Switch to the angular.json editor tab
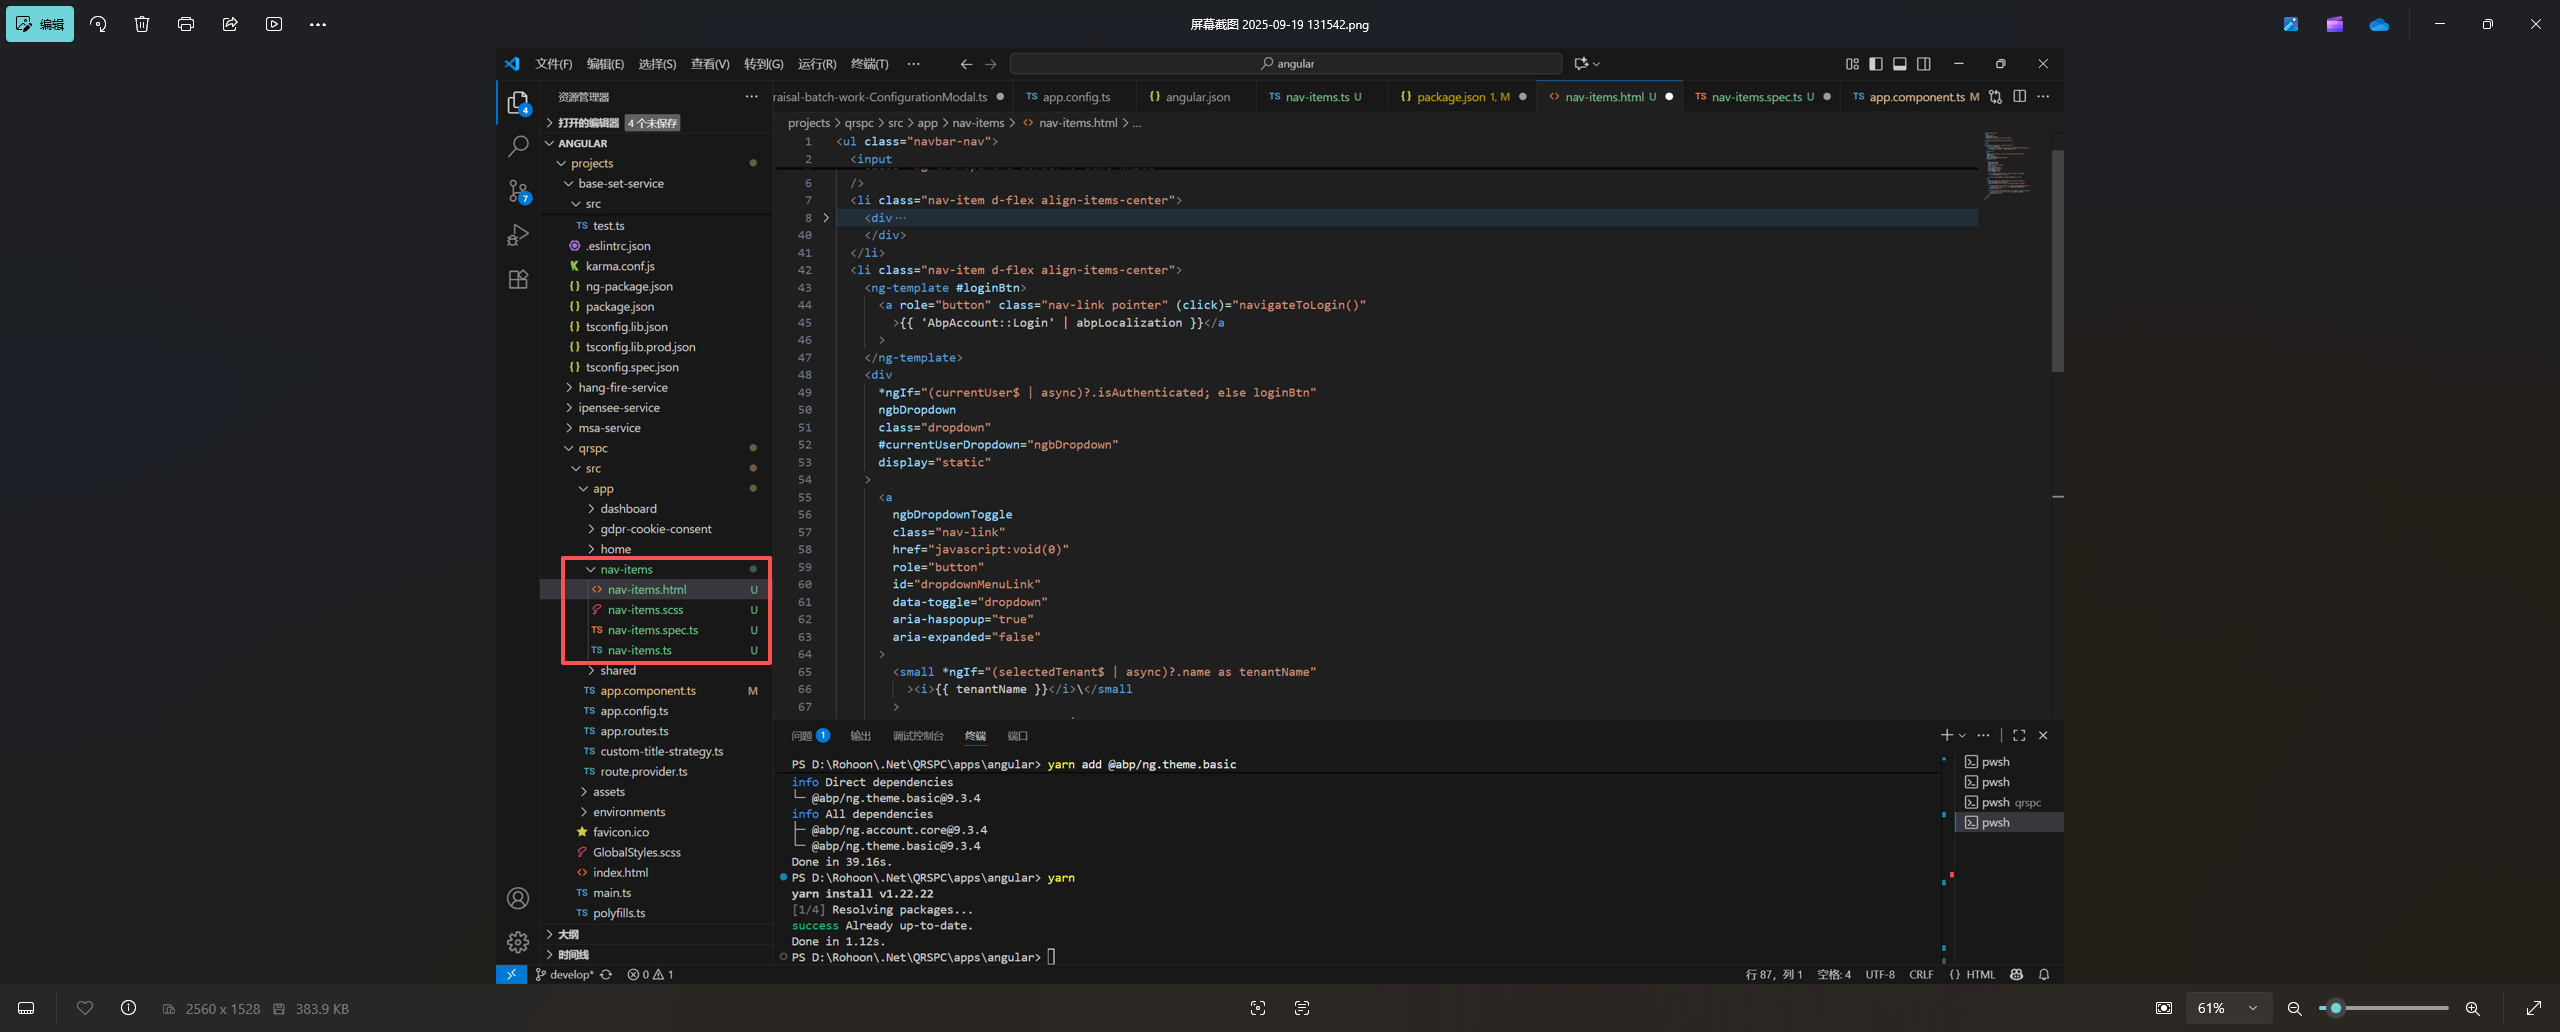The image size is (2560, 1032). click(1197, 97)
